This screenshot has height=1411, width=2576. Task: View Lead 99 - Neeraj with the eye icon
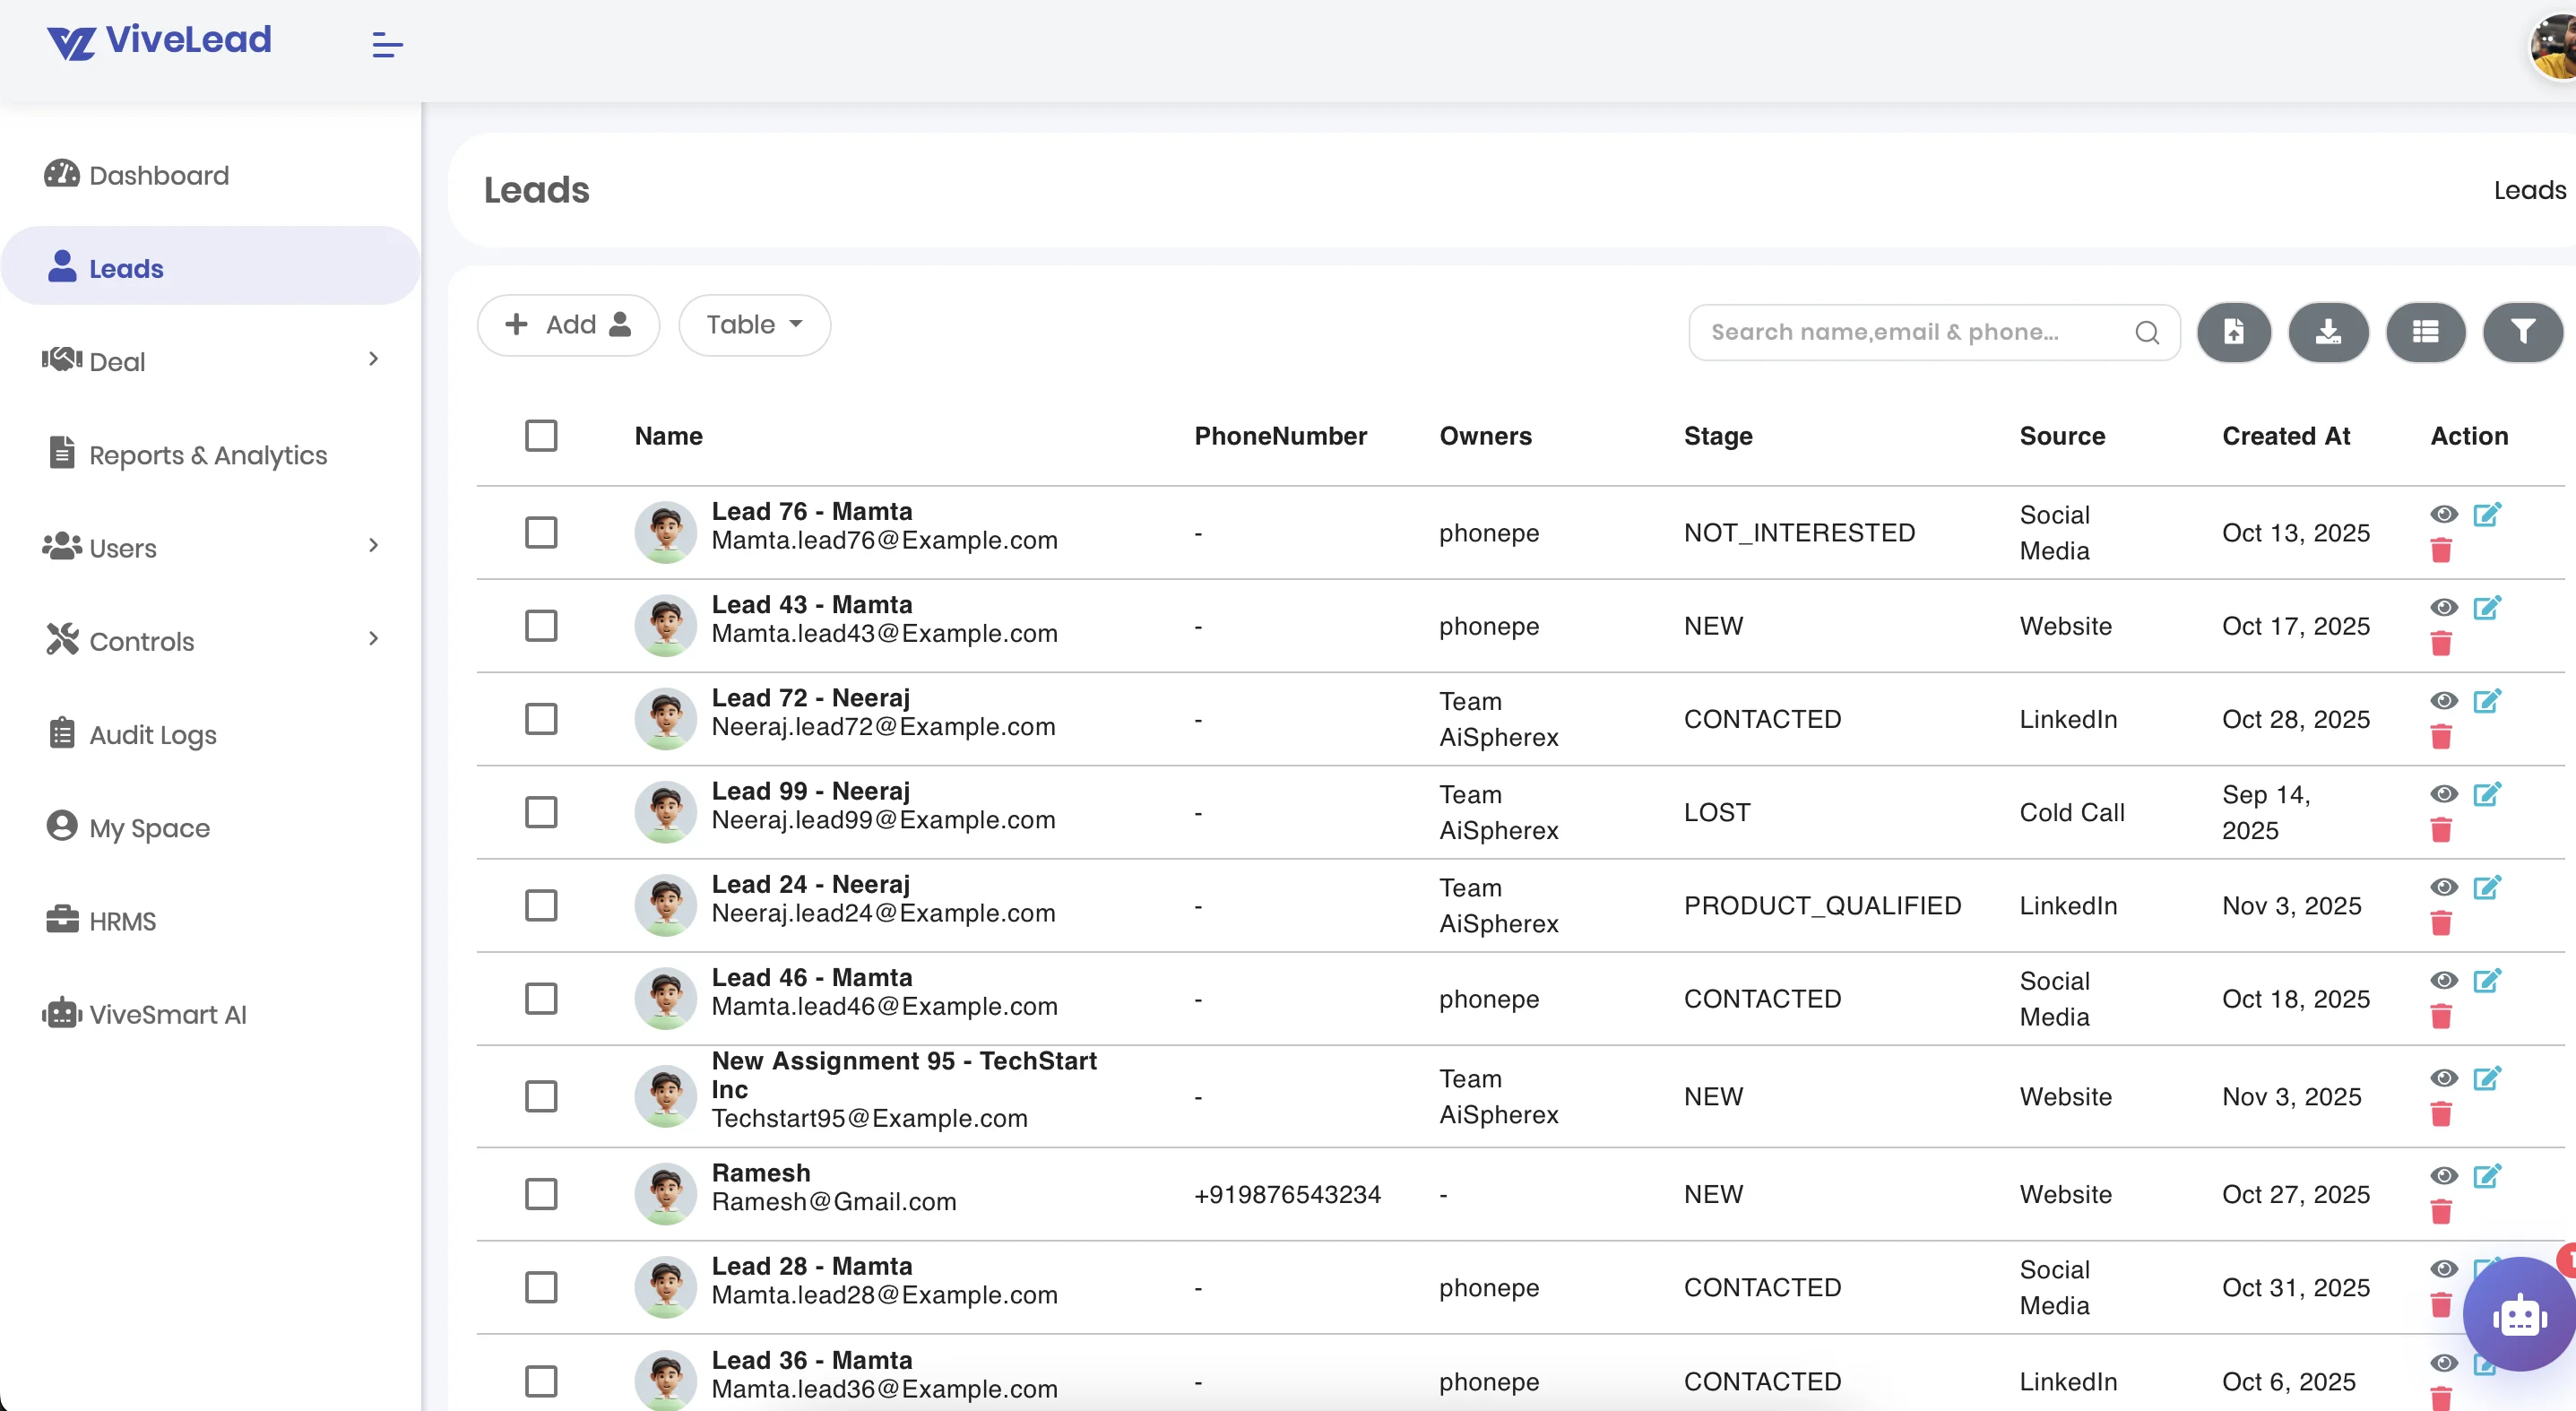2443,794
